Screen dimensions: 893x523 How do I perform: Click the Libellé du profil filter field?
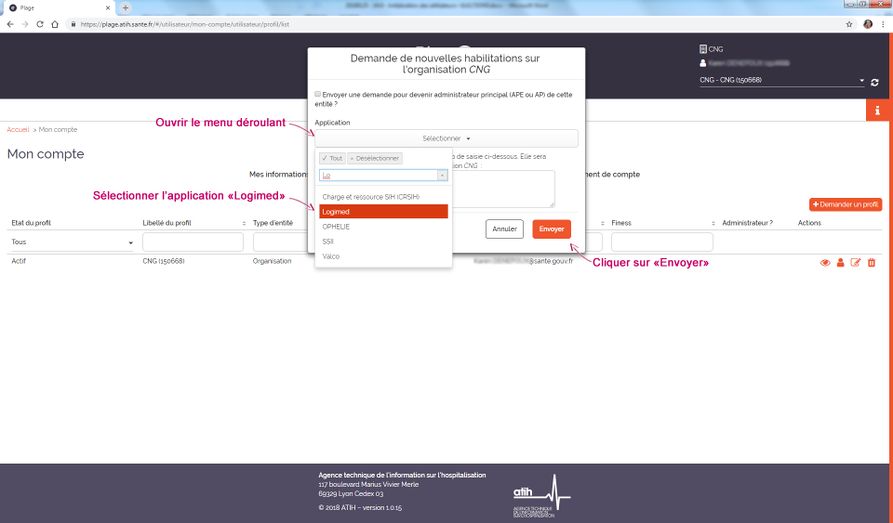click(192, 242)
